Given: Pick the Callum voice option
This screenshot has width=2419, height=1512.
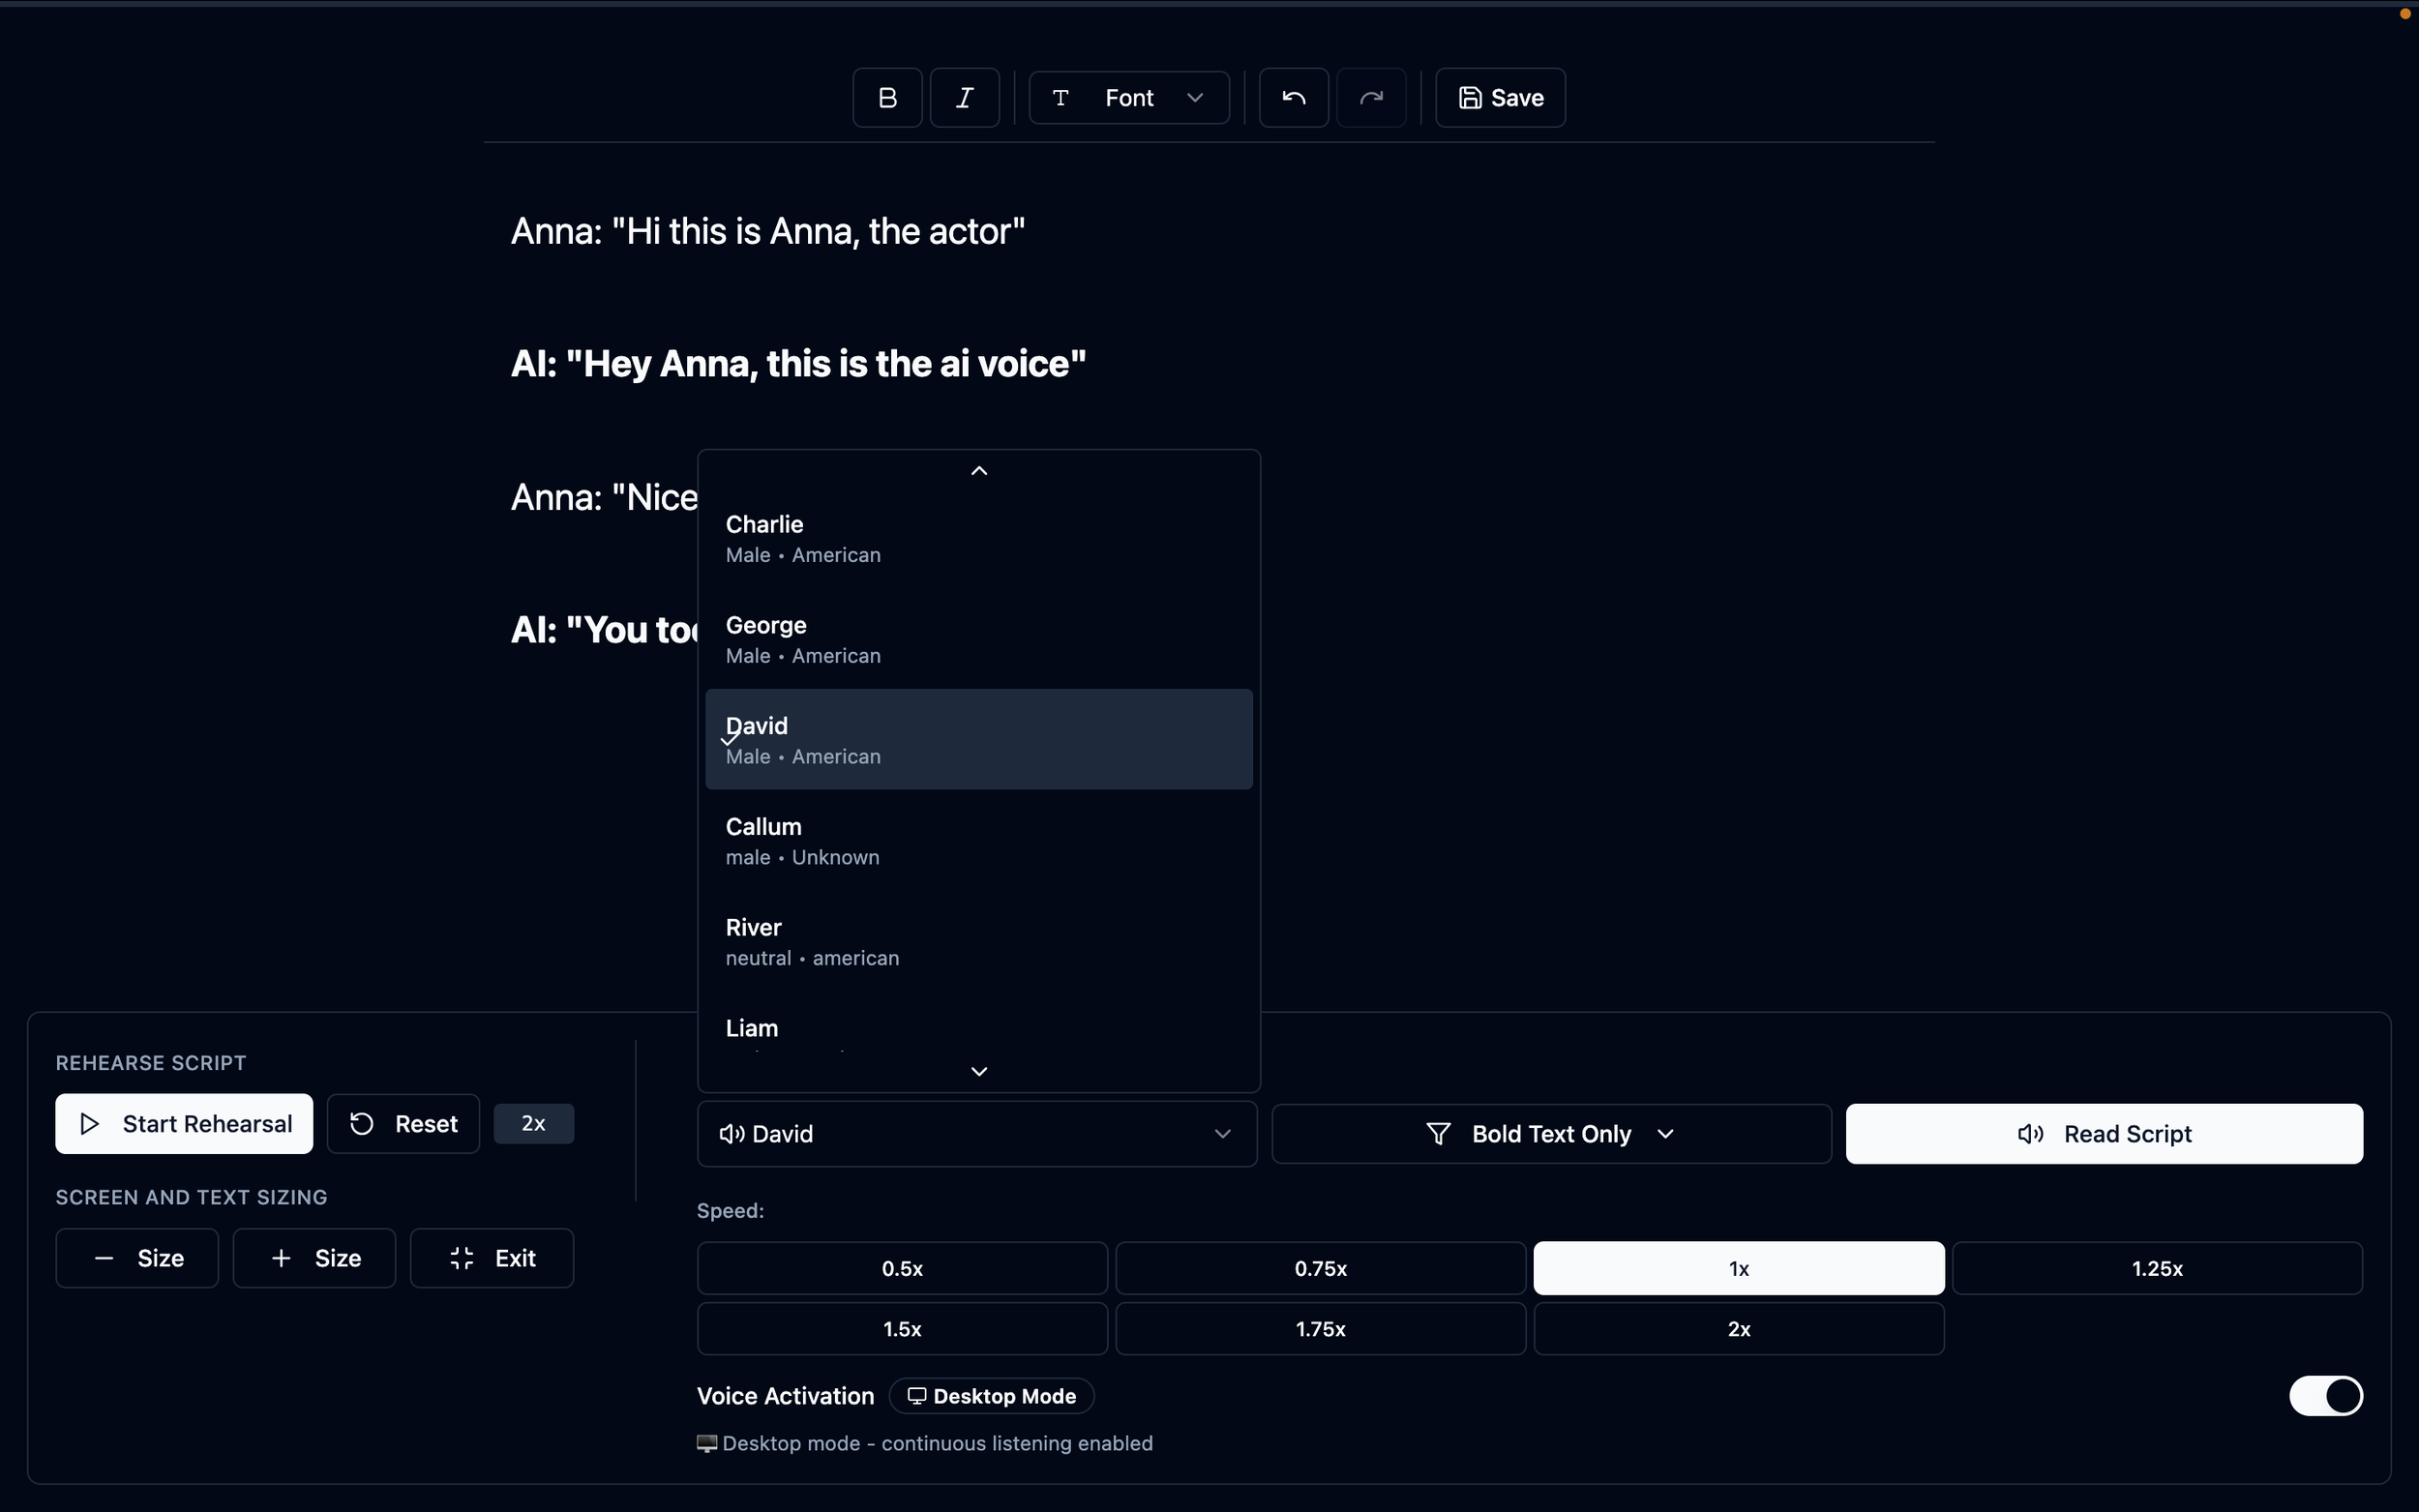Looking at the screenshot, I should (978, 841).
